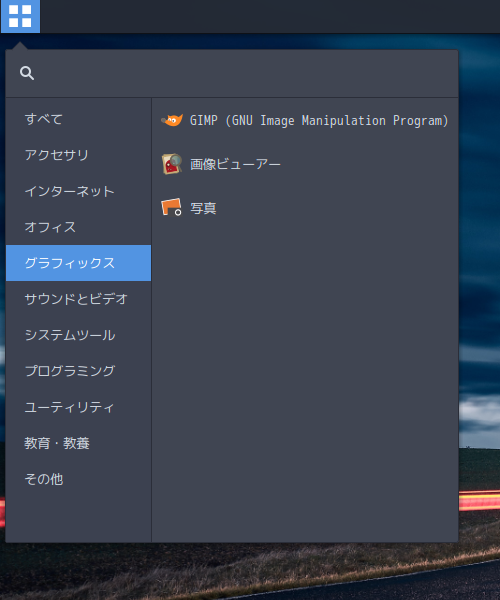
Task: Select highlighted グラフィックス category
Action: click(x=78, y=263)
